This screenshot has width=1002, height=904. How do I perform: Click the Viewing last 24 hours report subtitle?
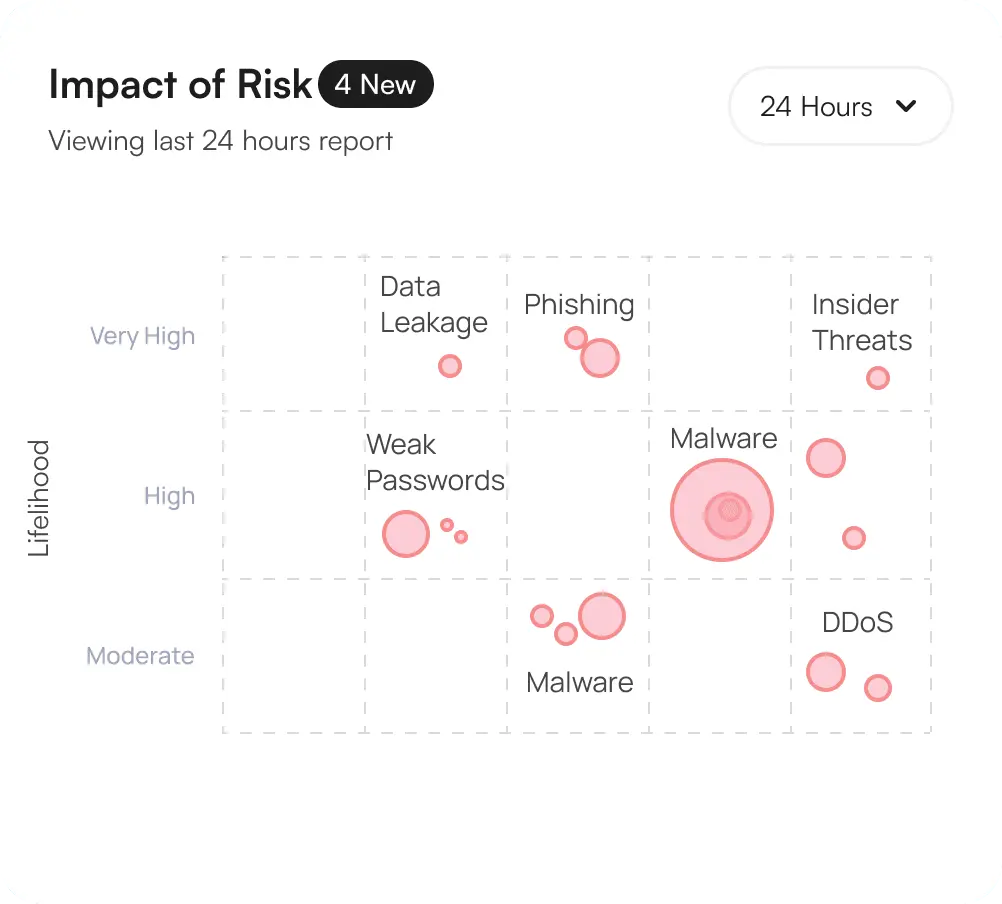[x=221, y=141]
